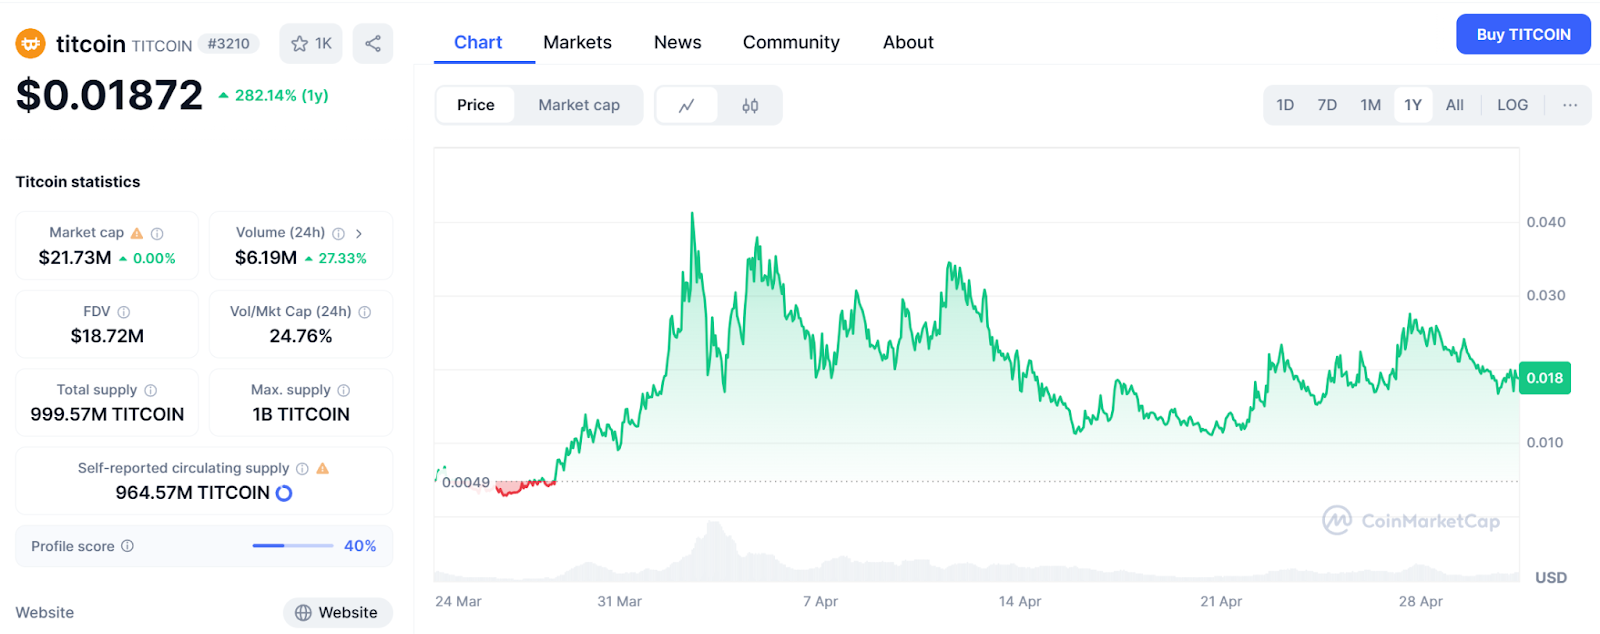The width and height of the screenshot is (1600, 634).
Task: Click the $6.19M volume value
Action: 266,258
